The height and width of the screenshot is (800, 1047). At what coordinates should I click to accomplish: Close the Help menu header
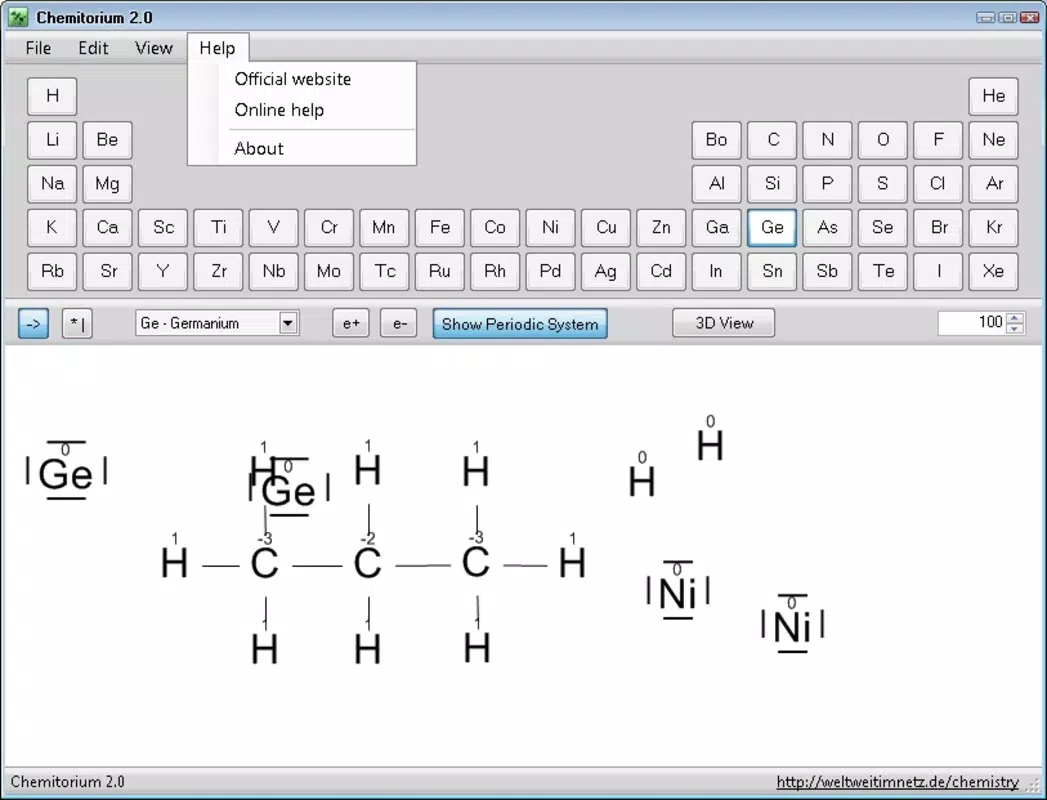(x=218, y=48)
